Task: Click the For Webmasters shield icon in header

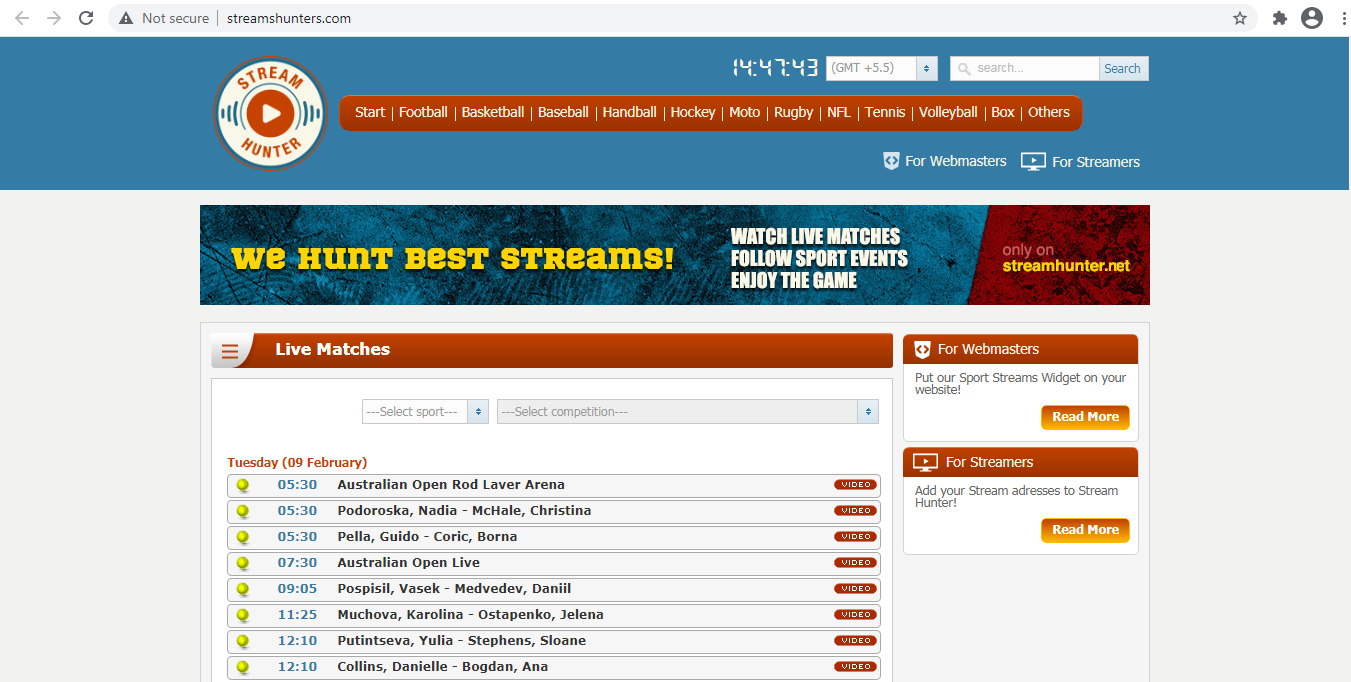Action: pos(892,161)
